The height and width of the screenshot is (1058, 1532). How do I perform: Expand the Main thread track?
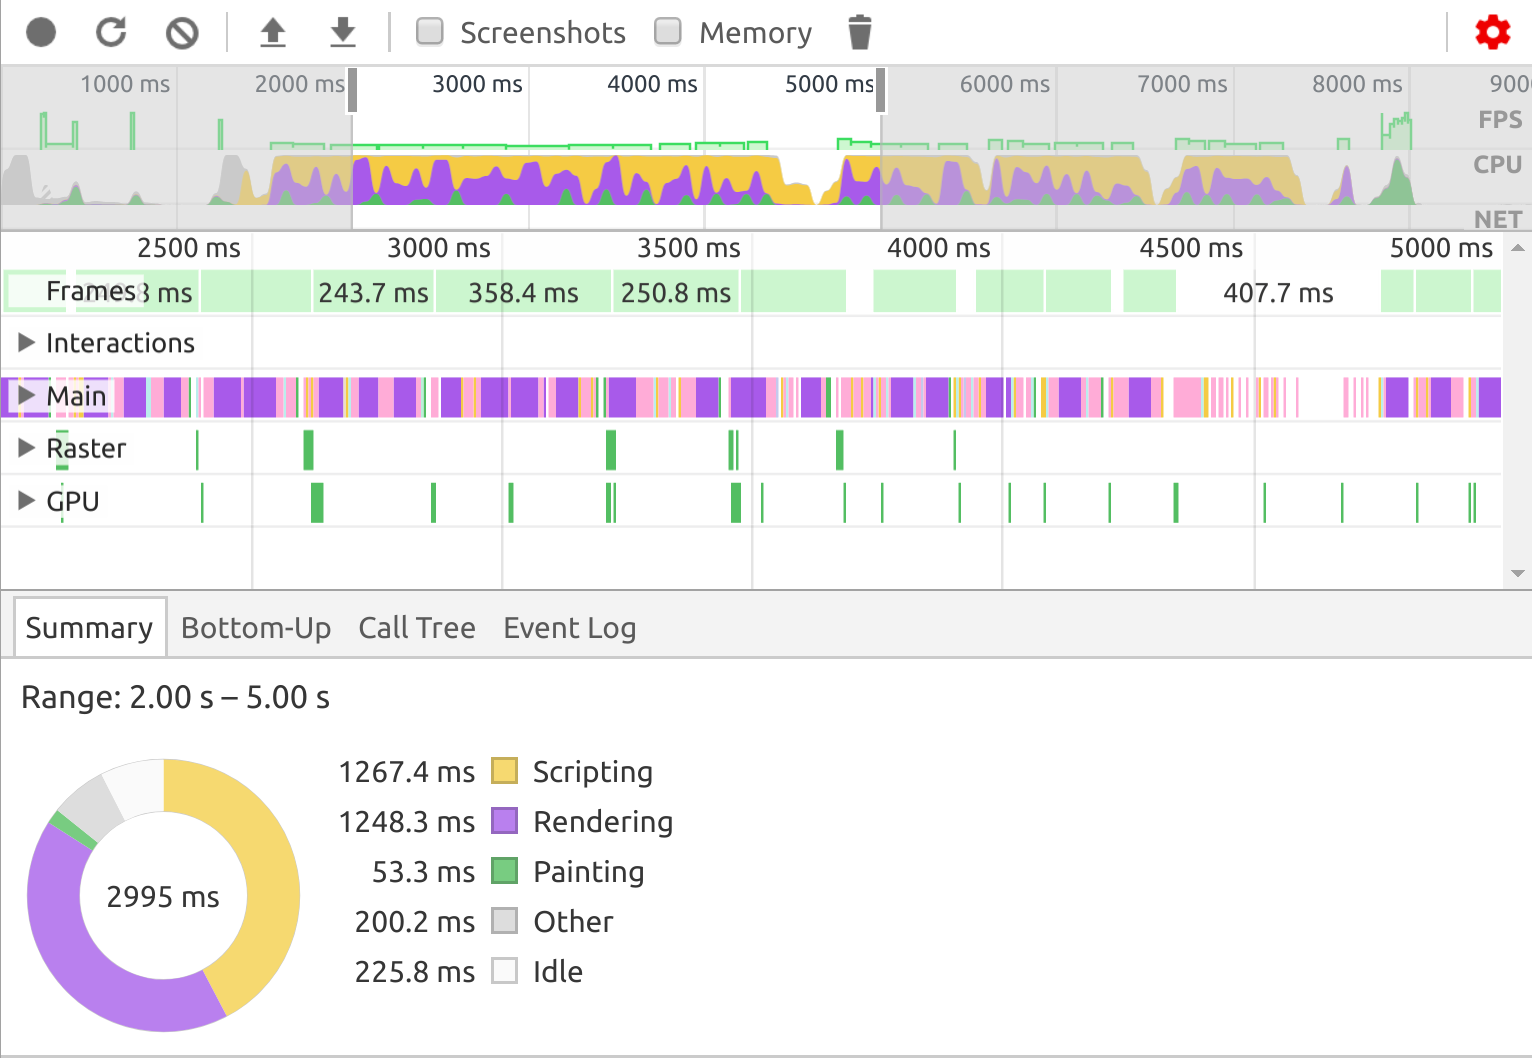coord(27,396)
